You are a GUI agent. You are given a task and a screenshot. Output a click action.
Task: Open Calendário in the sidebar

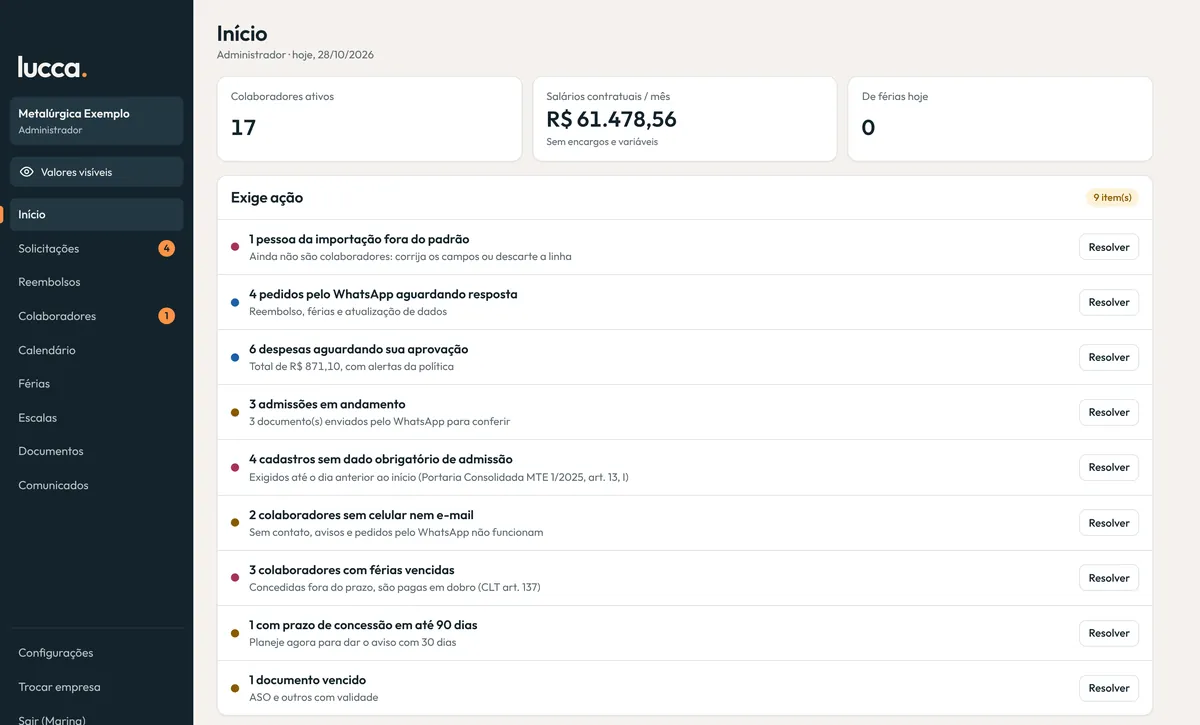[x=97, y=350]
